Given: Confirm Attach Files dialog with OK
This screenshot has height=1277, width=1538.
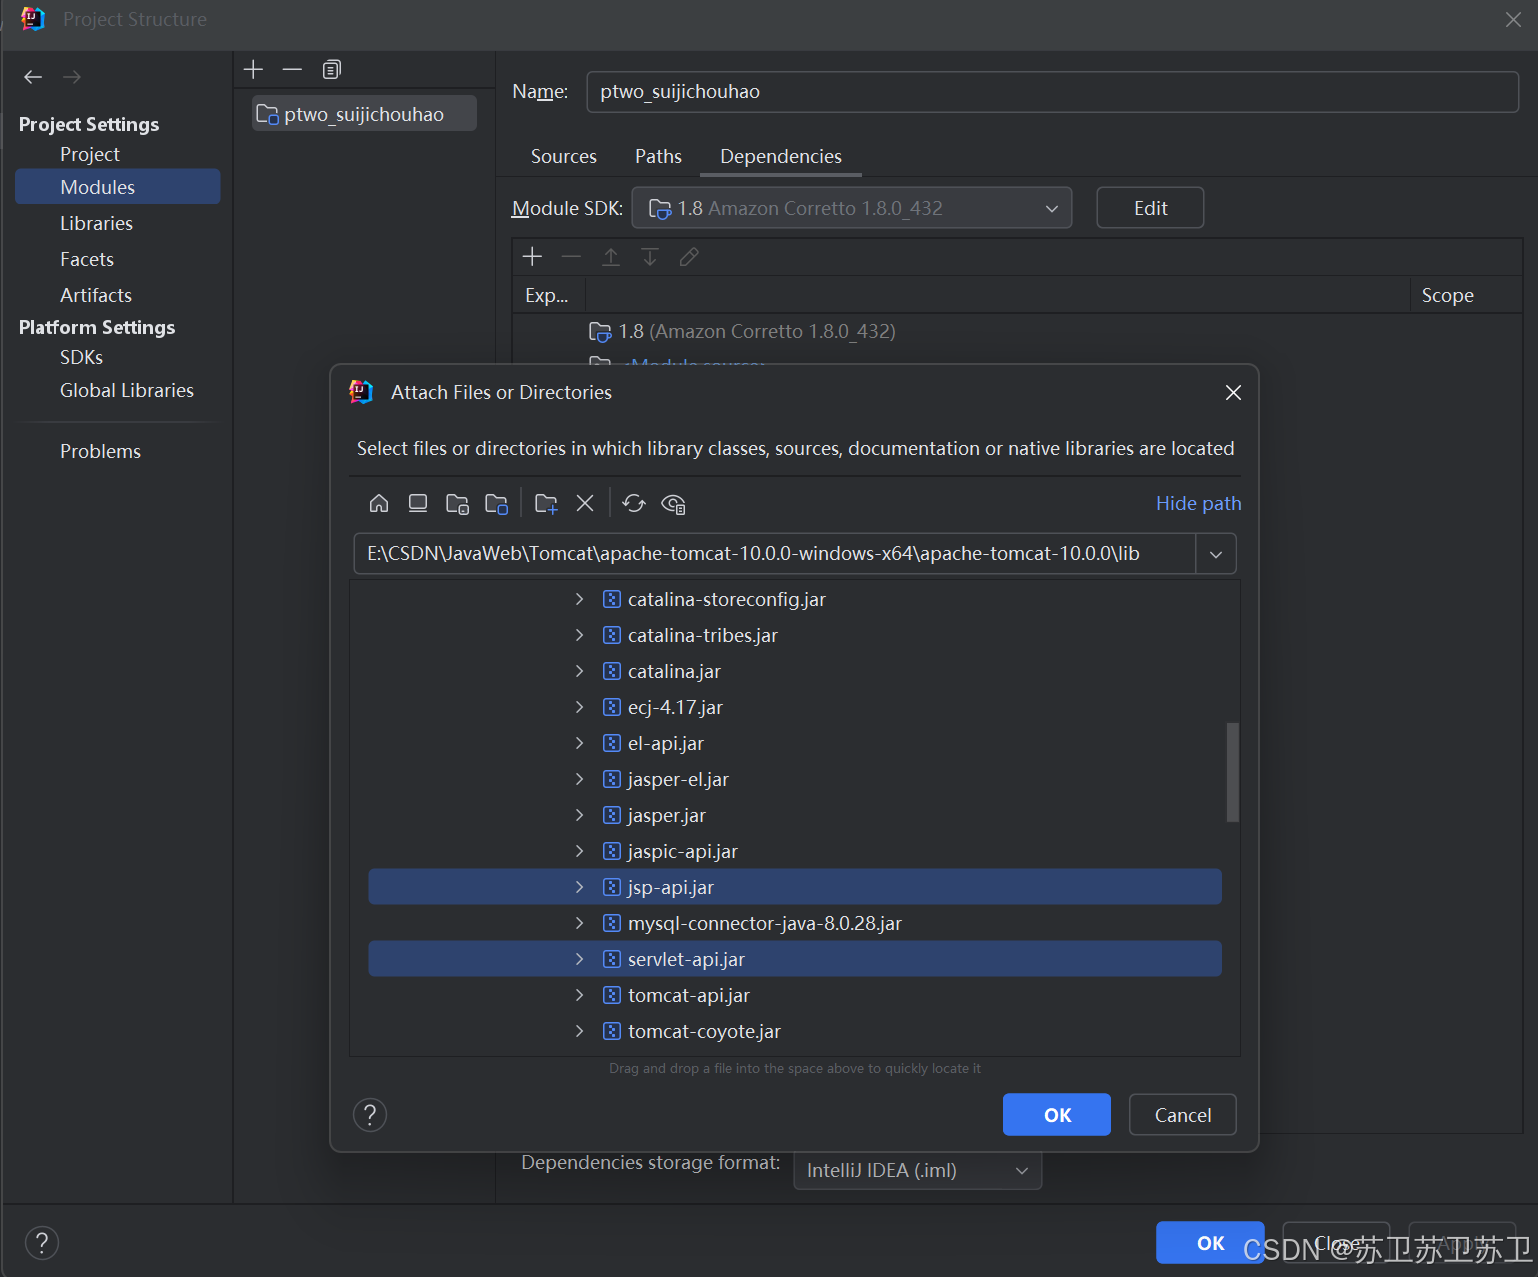Looking at the screenshot, I should pos(1057,1115).
